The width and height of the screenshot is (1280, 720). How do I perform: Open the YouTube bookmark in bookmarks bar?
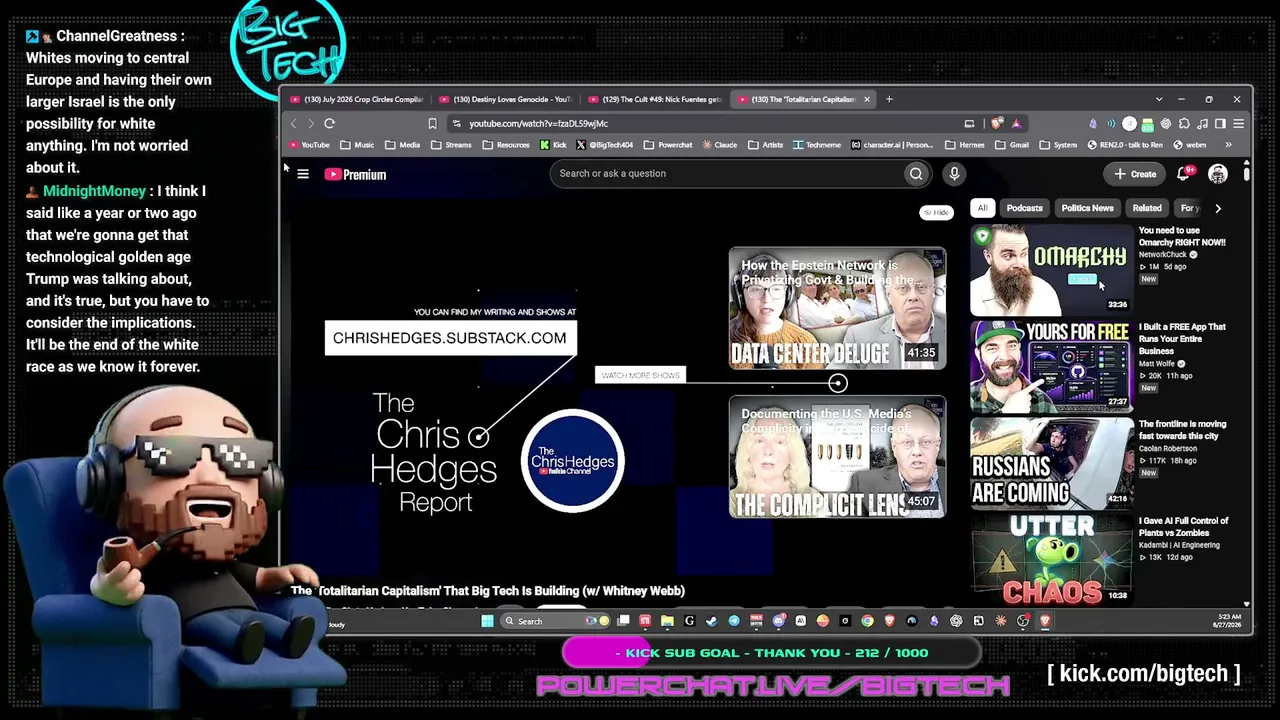coord(309,145)
